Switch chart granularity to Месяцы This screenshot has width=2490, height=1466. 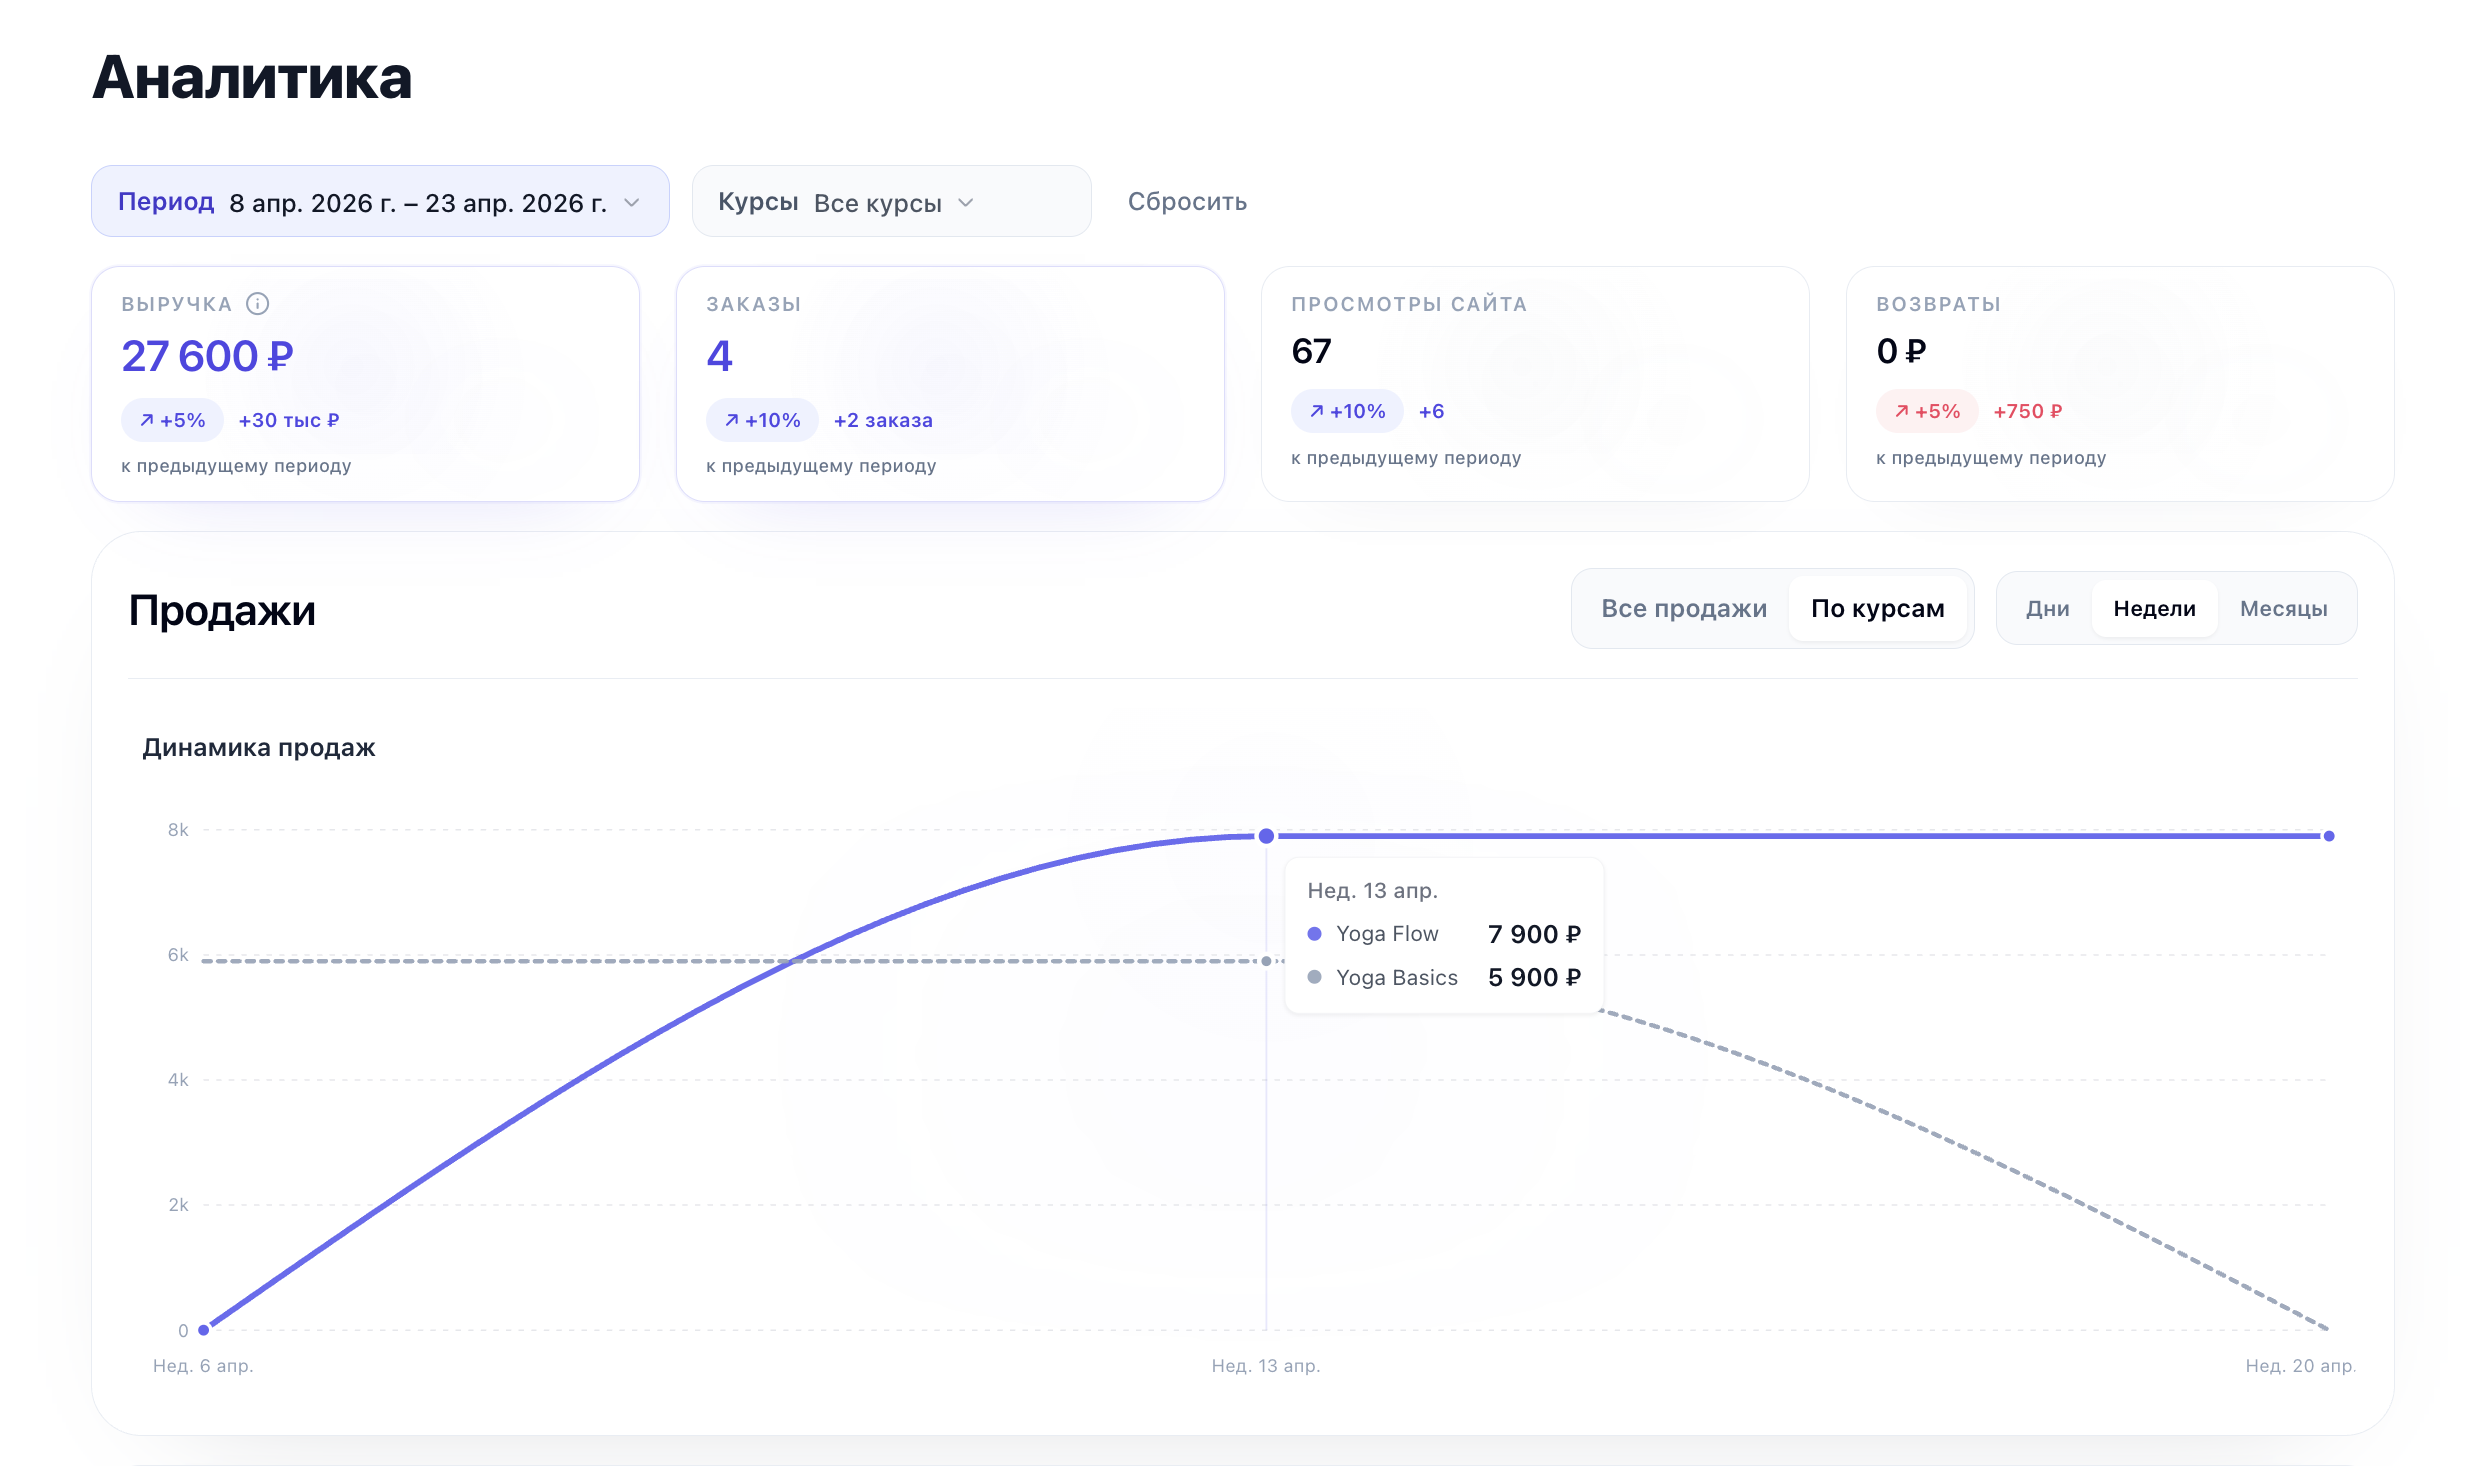(x=2283, y=608)
